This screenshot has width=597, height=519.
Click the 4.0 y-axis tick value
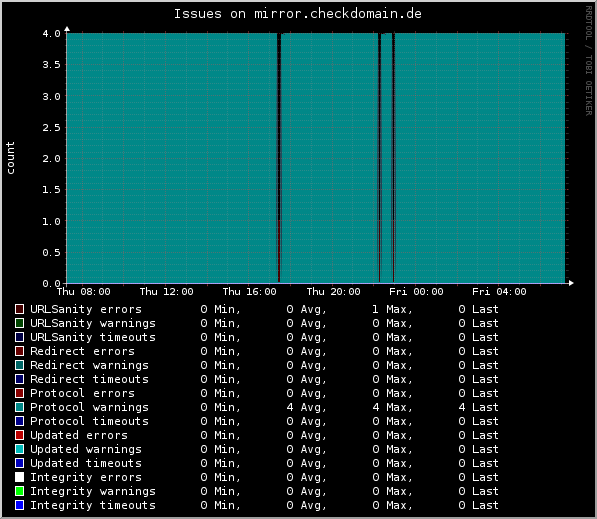[51, 34]
